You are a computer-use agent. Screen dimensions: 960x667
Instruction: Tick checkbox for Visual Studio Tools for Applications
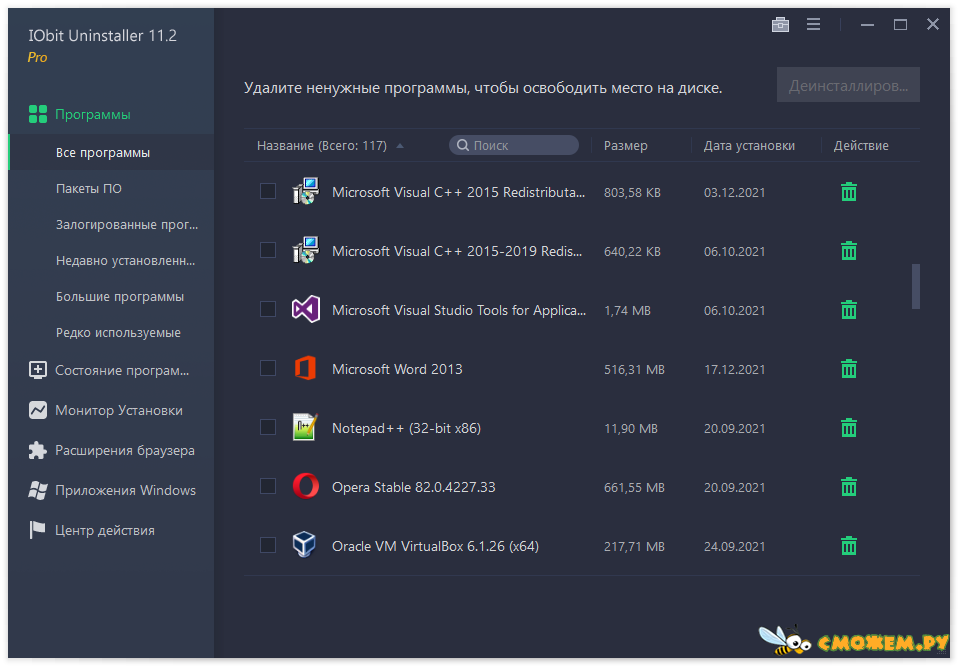pyautogui.click(x=268, y=309)
